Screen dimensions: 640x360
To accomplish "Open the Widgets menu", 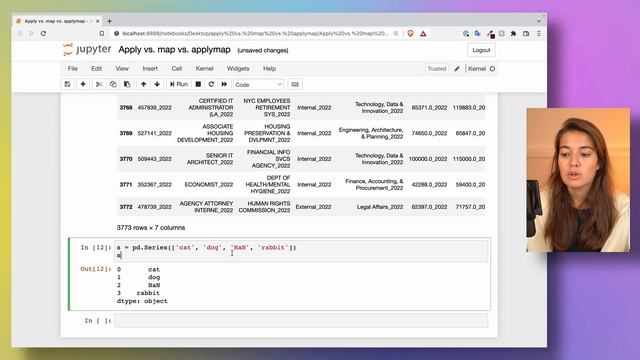I will tap(238, 69).
